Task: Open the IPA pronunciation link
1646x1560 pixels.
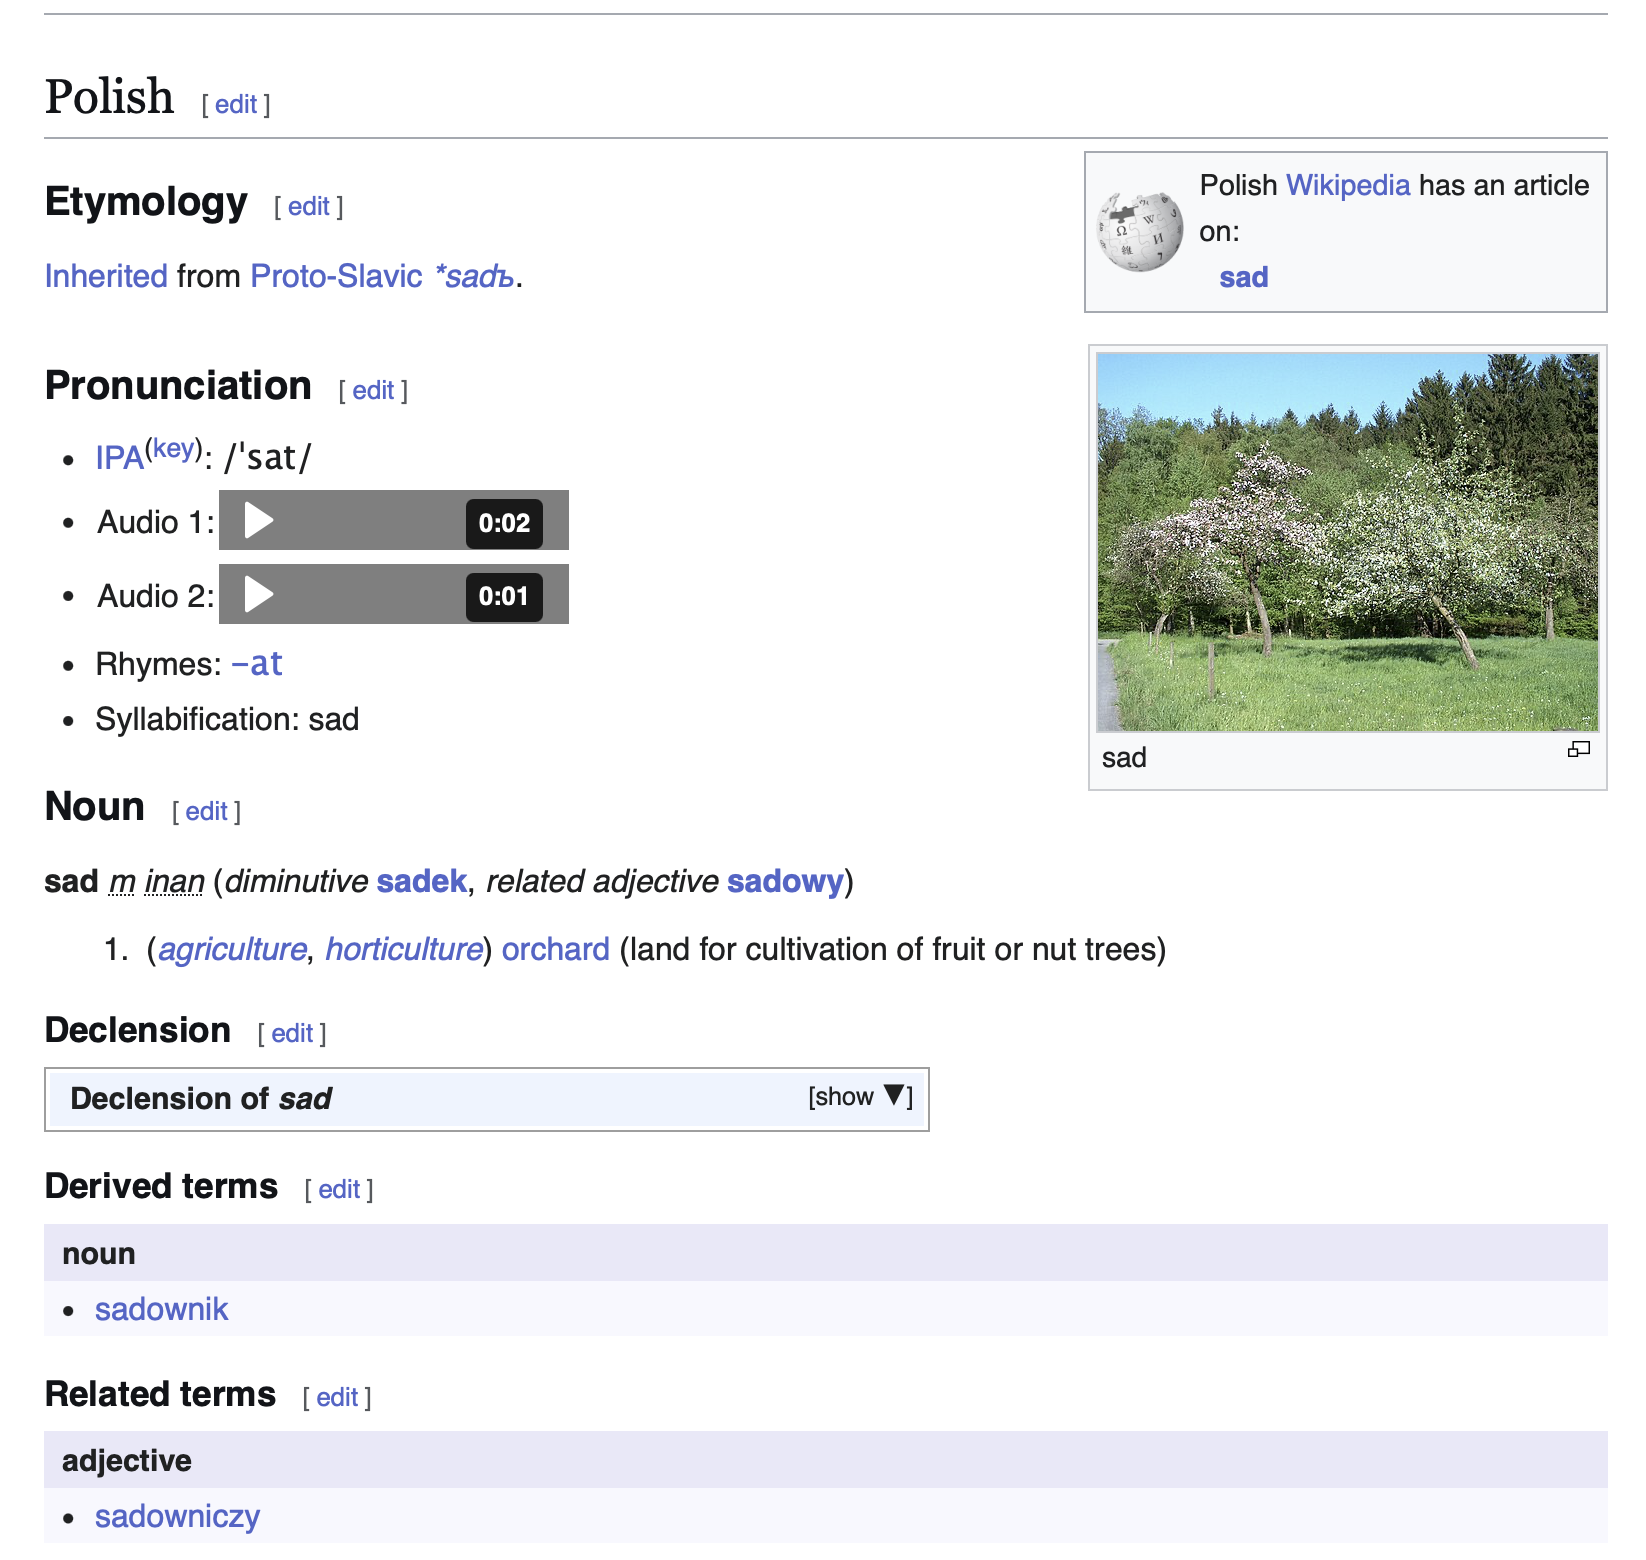Action: point(120,458)
